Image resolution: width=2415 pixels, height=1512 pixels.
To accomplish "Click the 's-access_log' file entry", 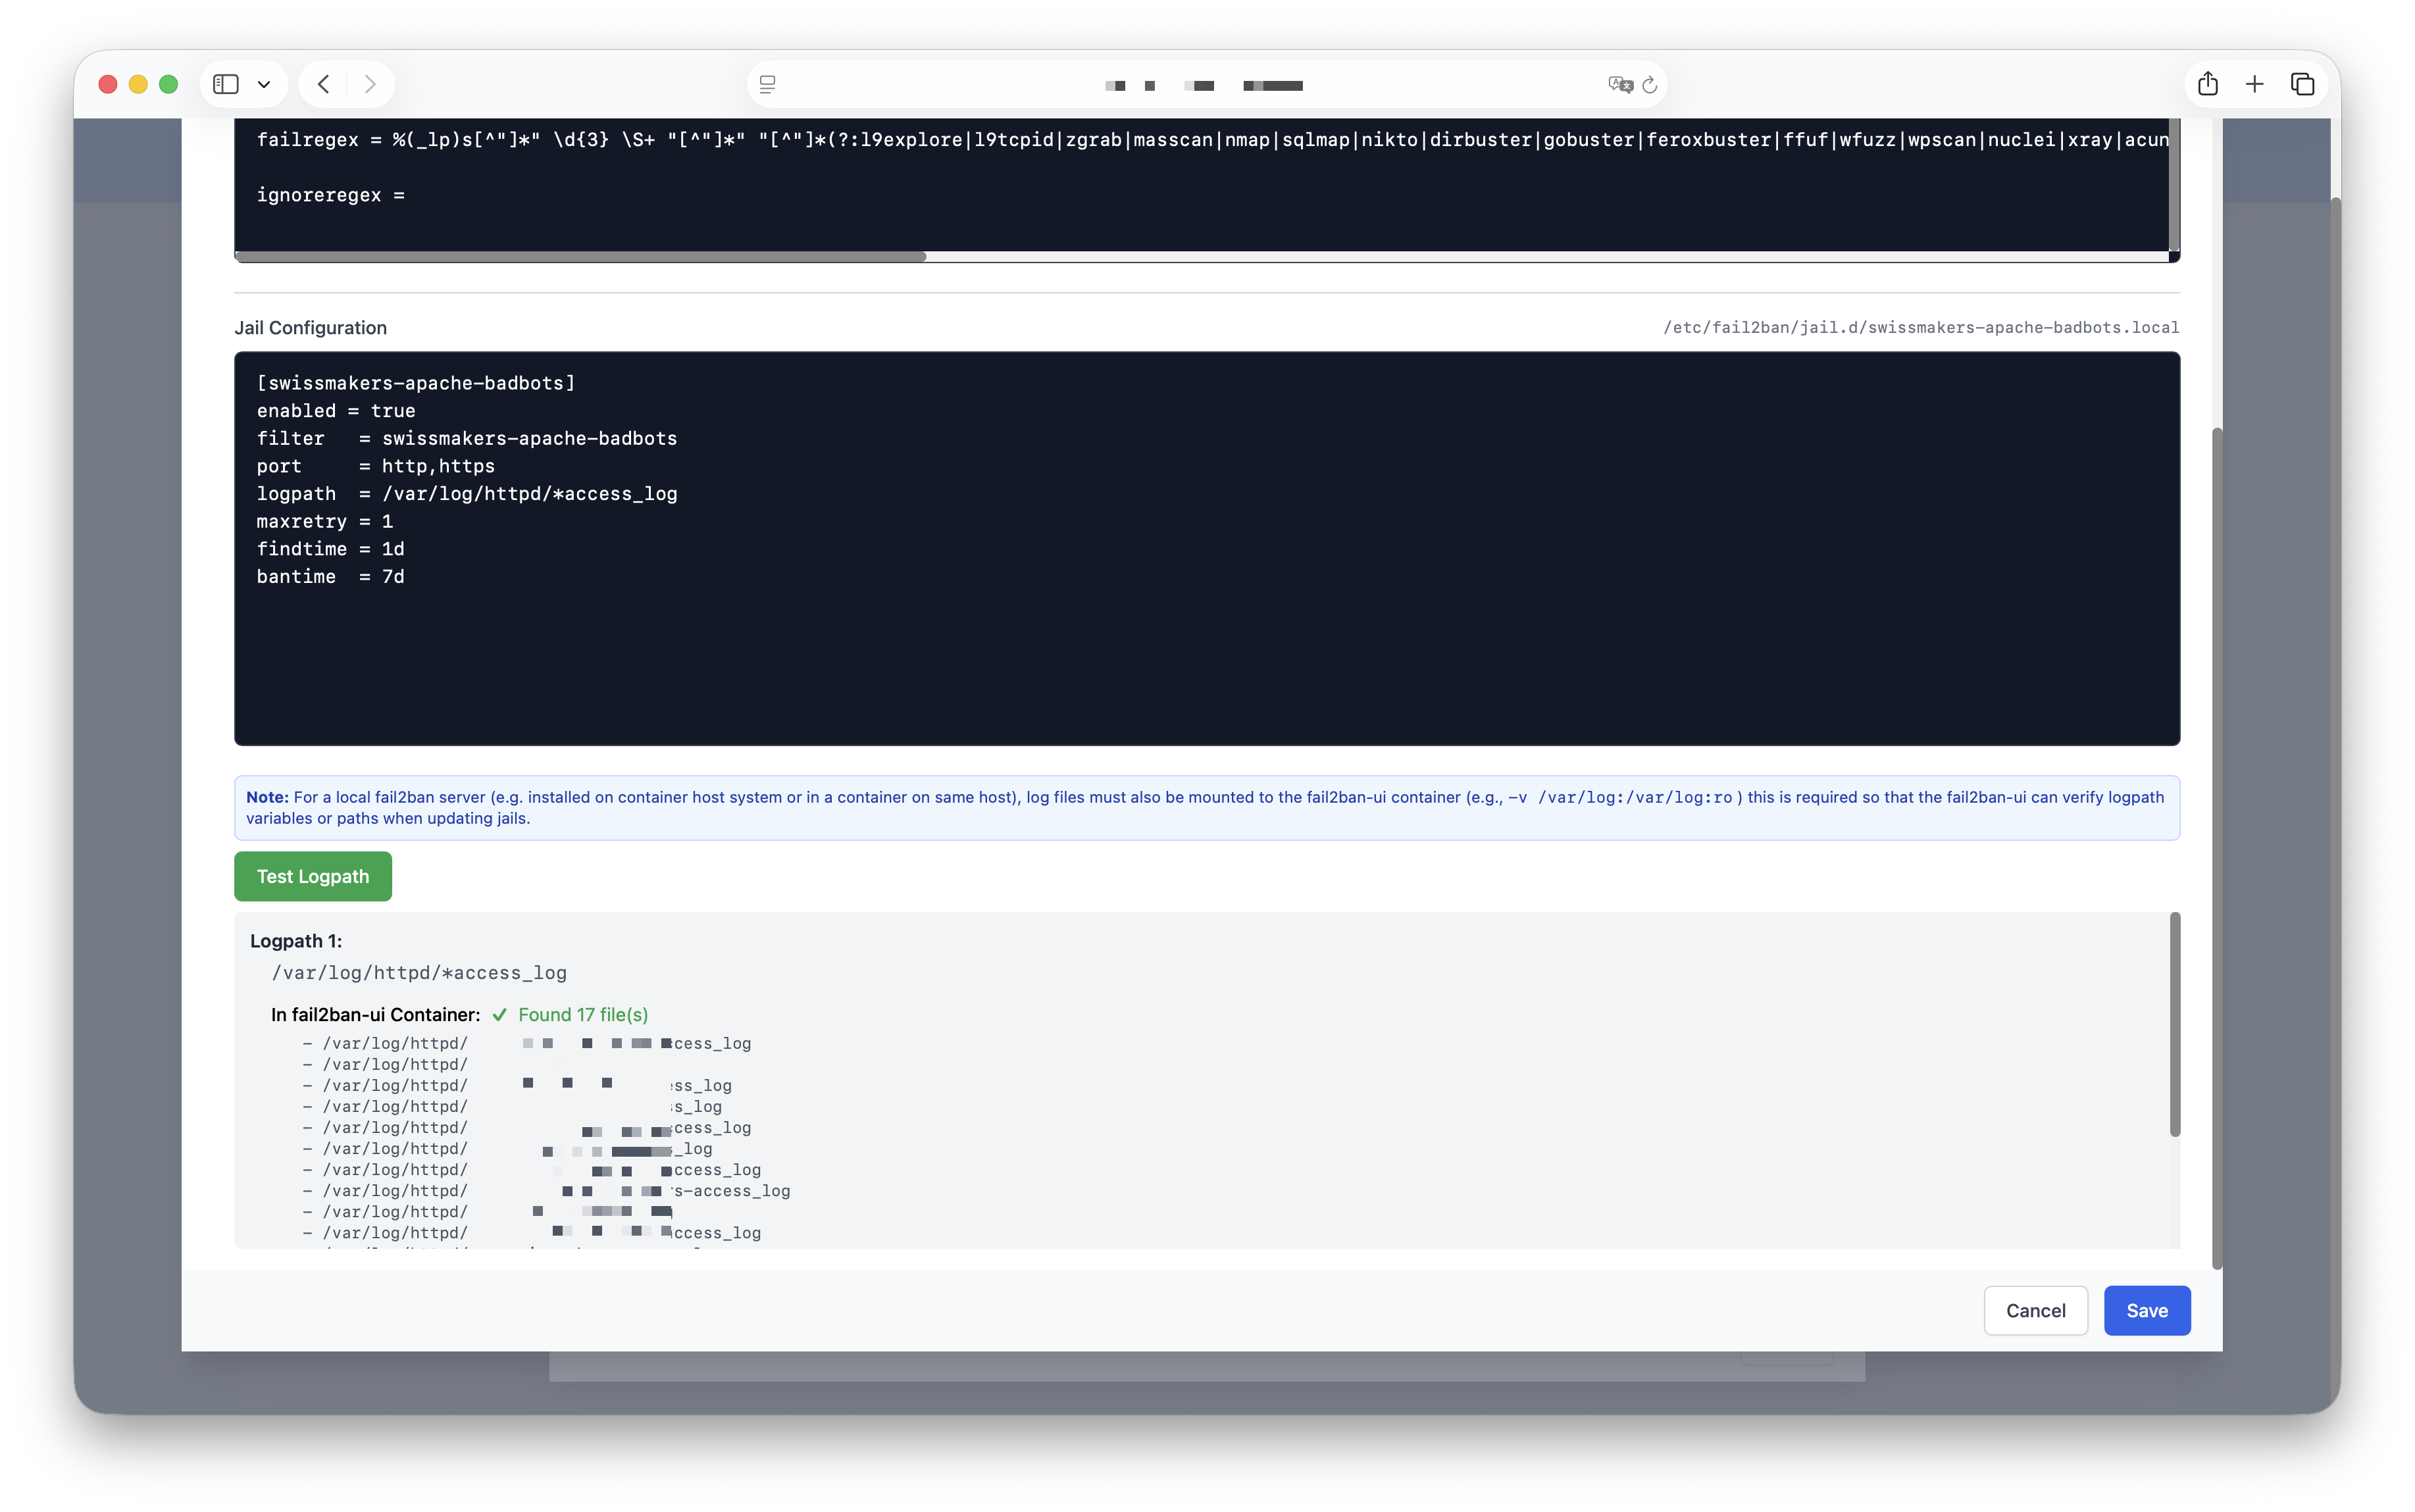I will pyautogui.click(x=547, y=1191).
